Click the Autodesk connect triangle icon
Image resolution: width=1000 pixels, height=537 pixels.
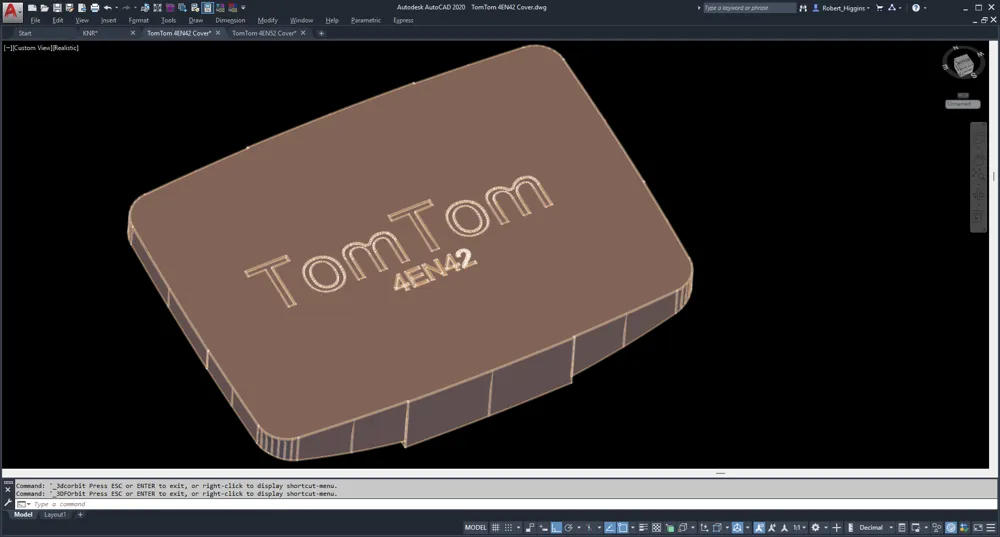[892, 8]
